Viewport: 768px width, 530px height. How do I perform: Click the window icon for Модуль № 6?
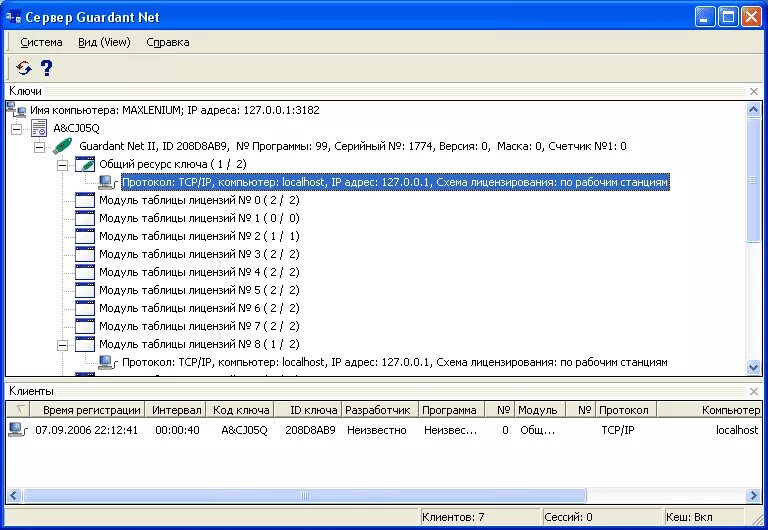tap(85, 308)
